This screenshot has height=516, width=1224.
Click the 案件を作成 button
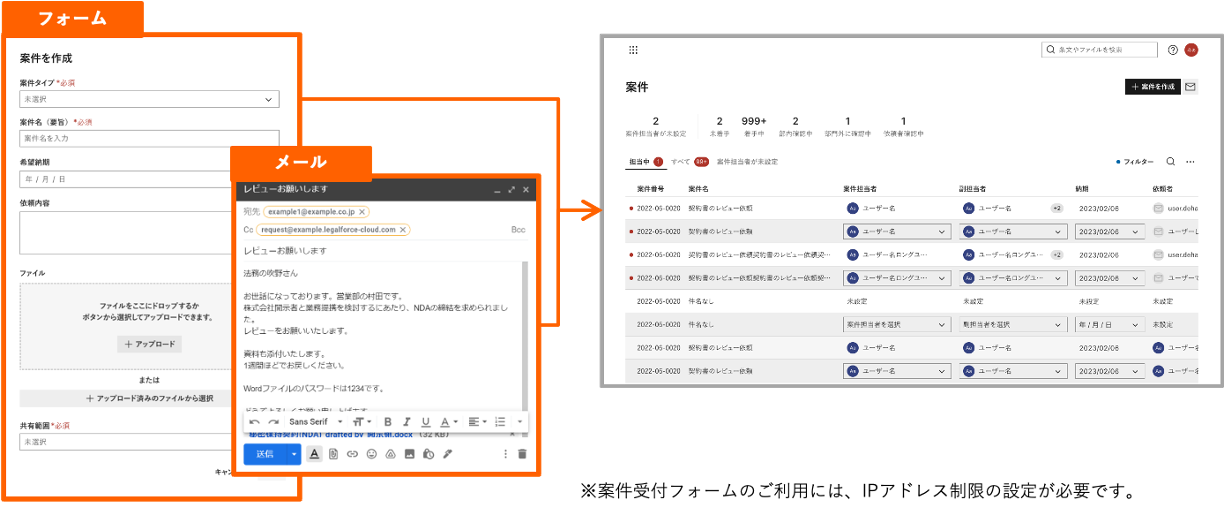pyautogui.click(x=1153, y=87)
